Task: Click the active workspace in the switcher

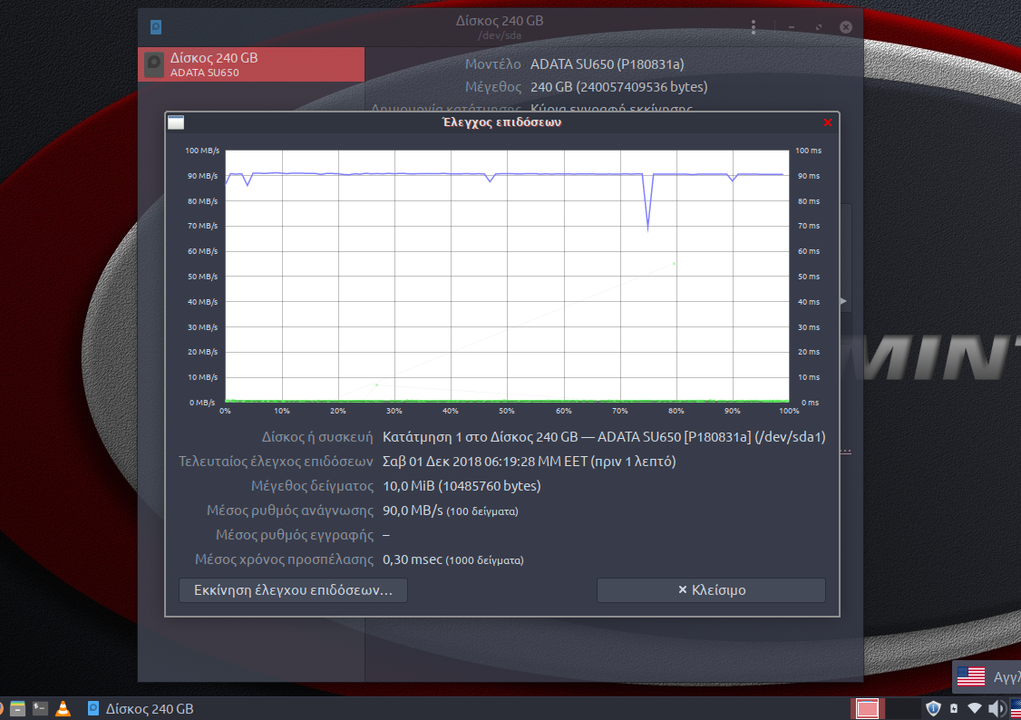Action: click(867, 708)
